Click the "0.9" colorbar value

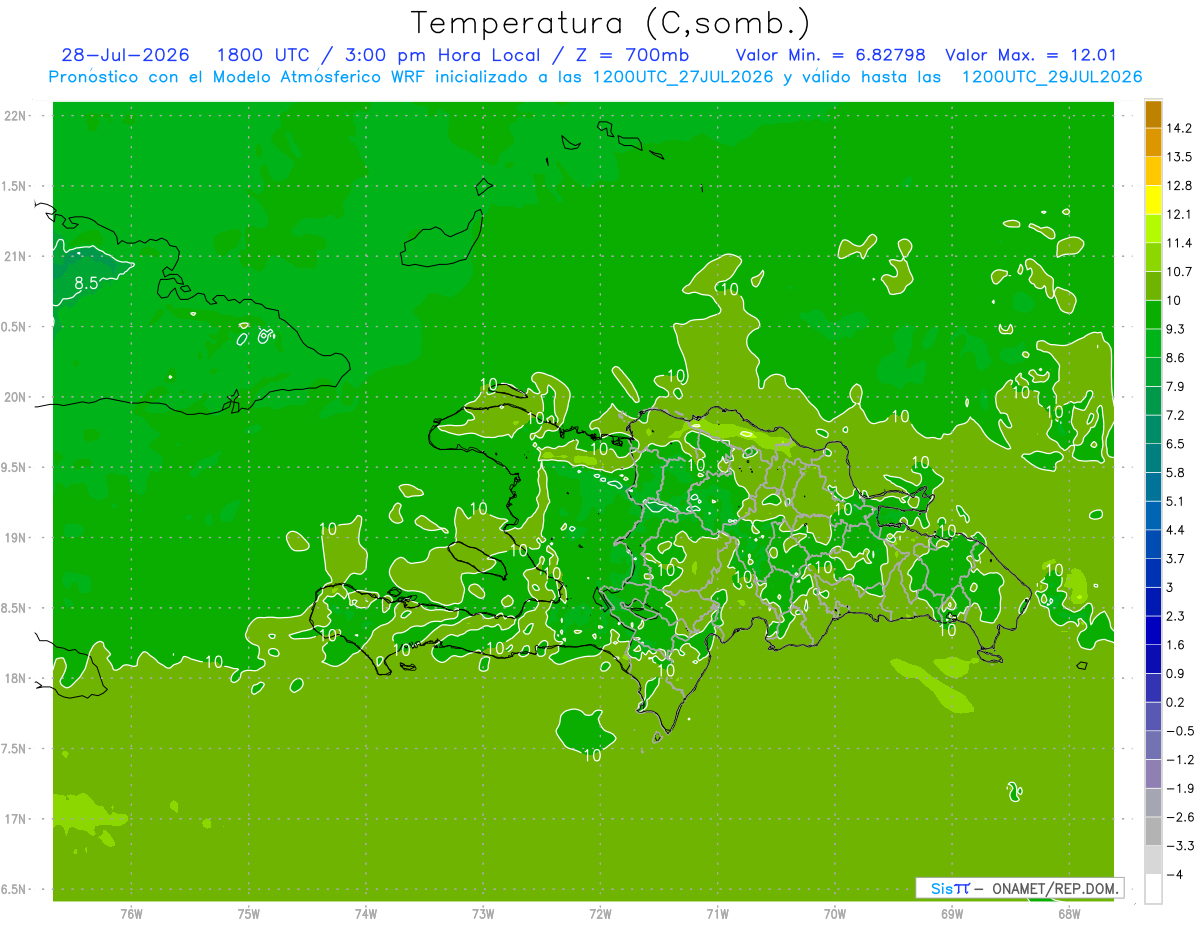coord(1176,673)
